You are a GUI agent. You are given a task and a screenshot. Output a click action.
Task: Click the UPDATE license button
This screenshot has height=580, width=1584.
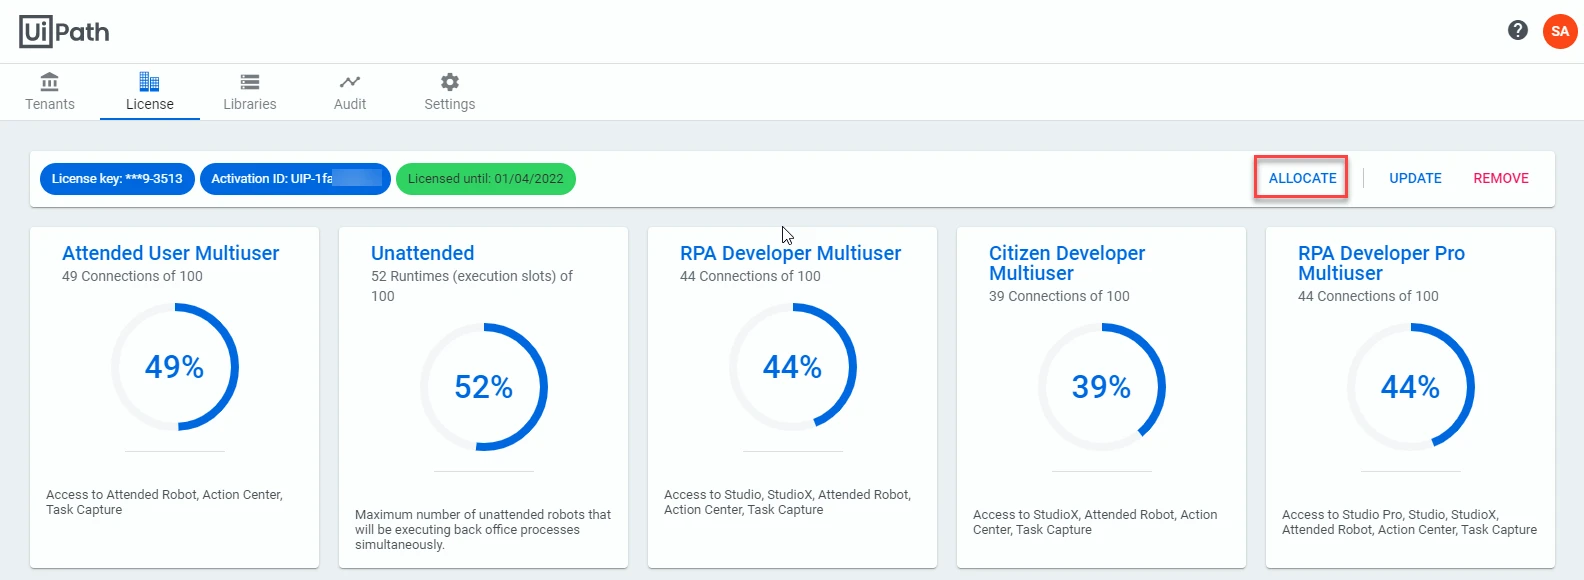tap(1415, 178)
